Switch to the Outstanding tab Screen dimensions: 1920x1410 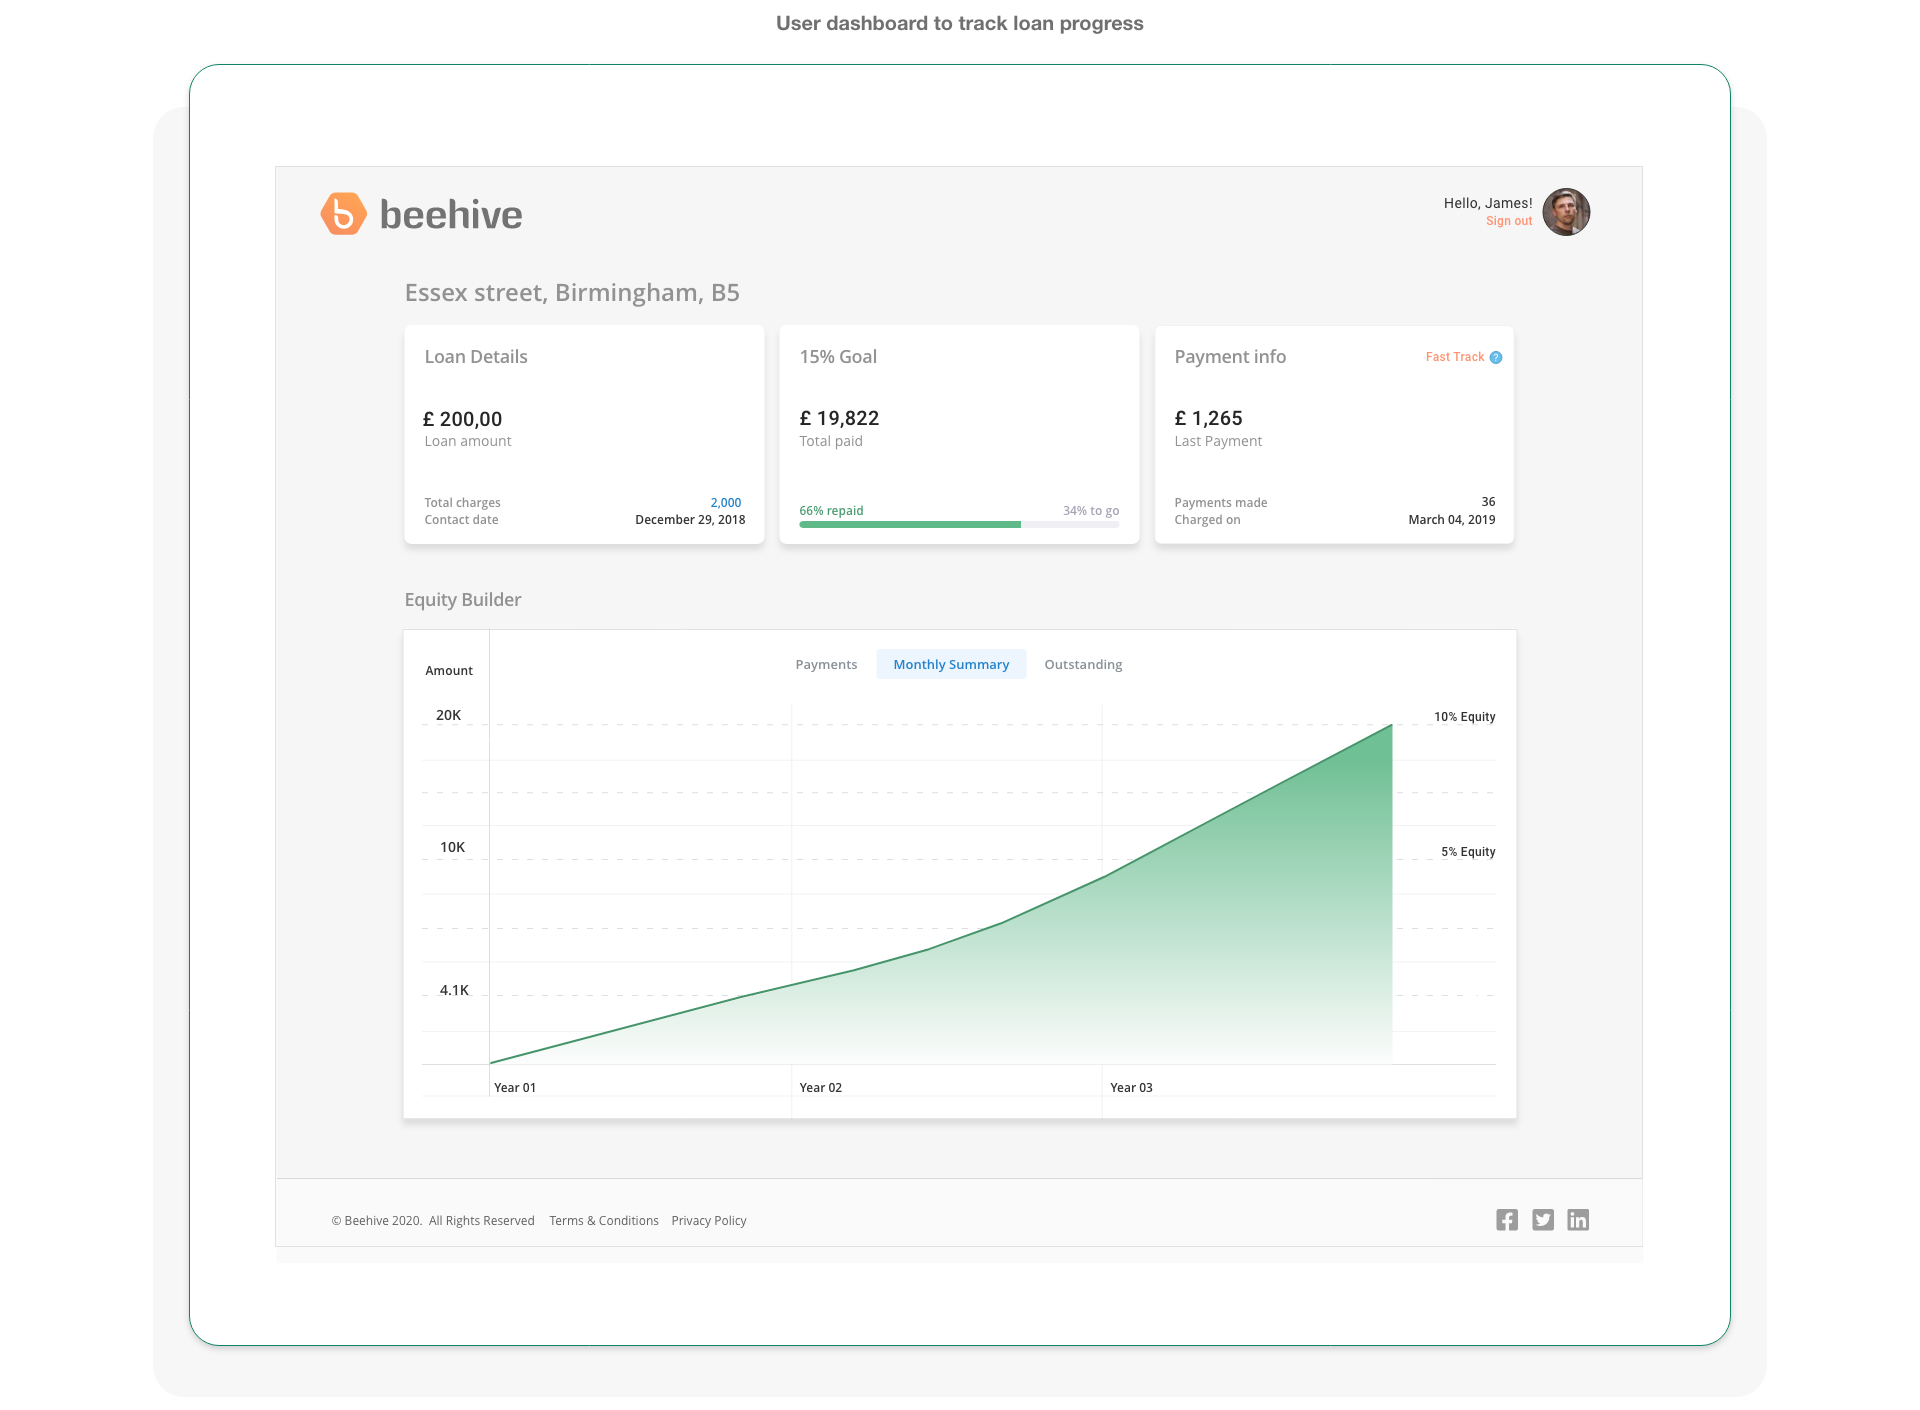[x=1083, y=665]
